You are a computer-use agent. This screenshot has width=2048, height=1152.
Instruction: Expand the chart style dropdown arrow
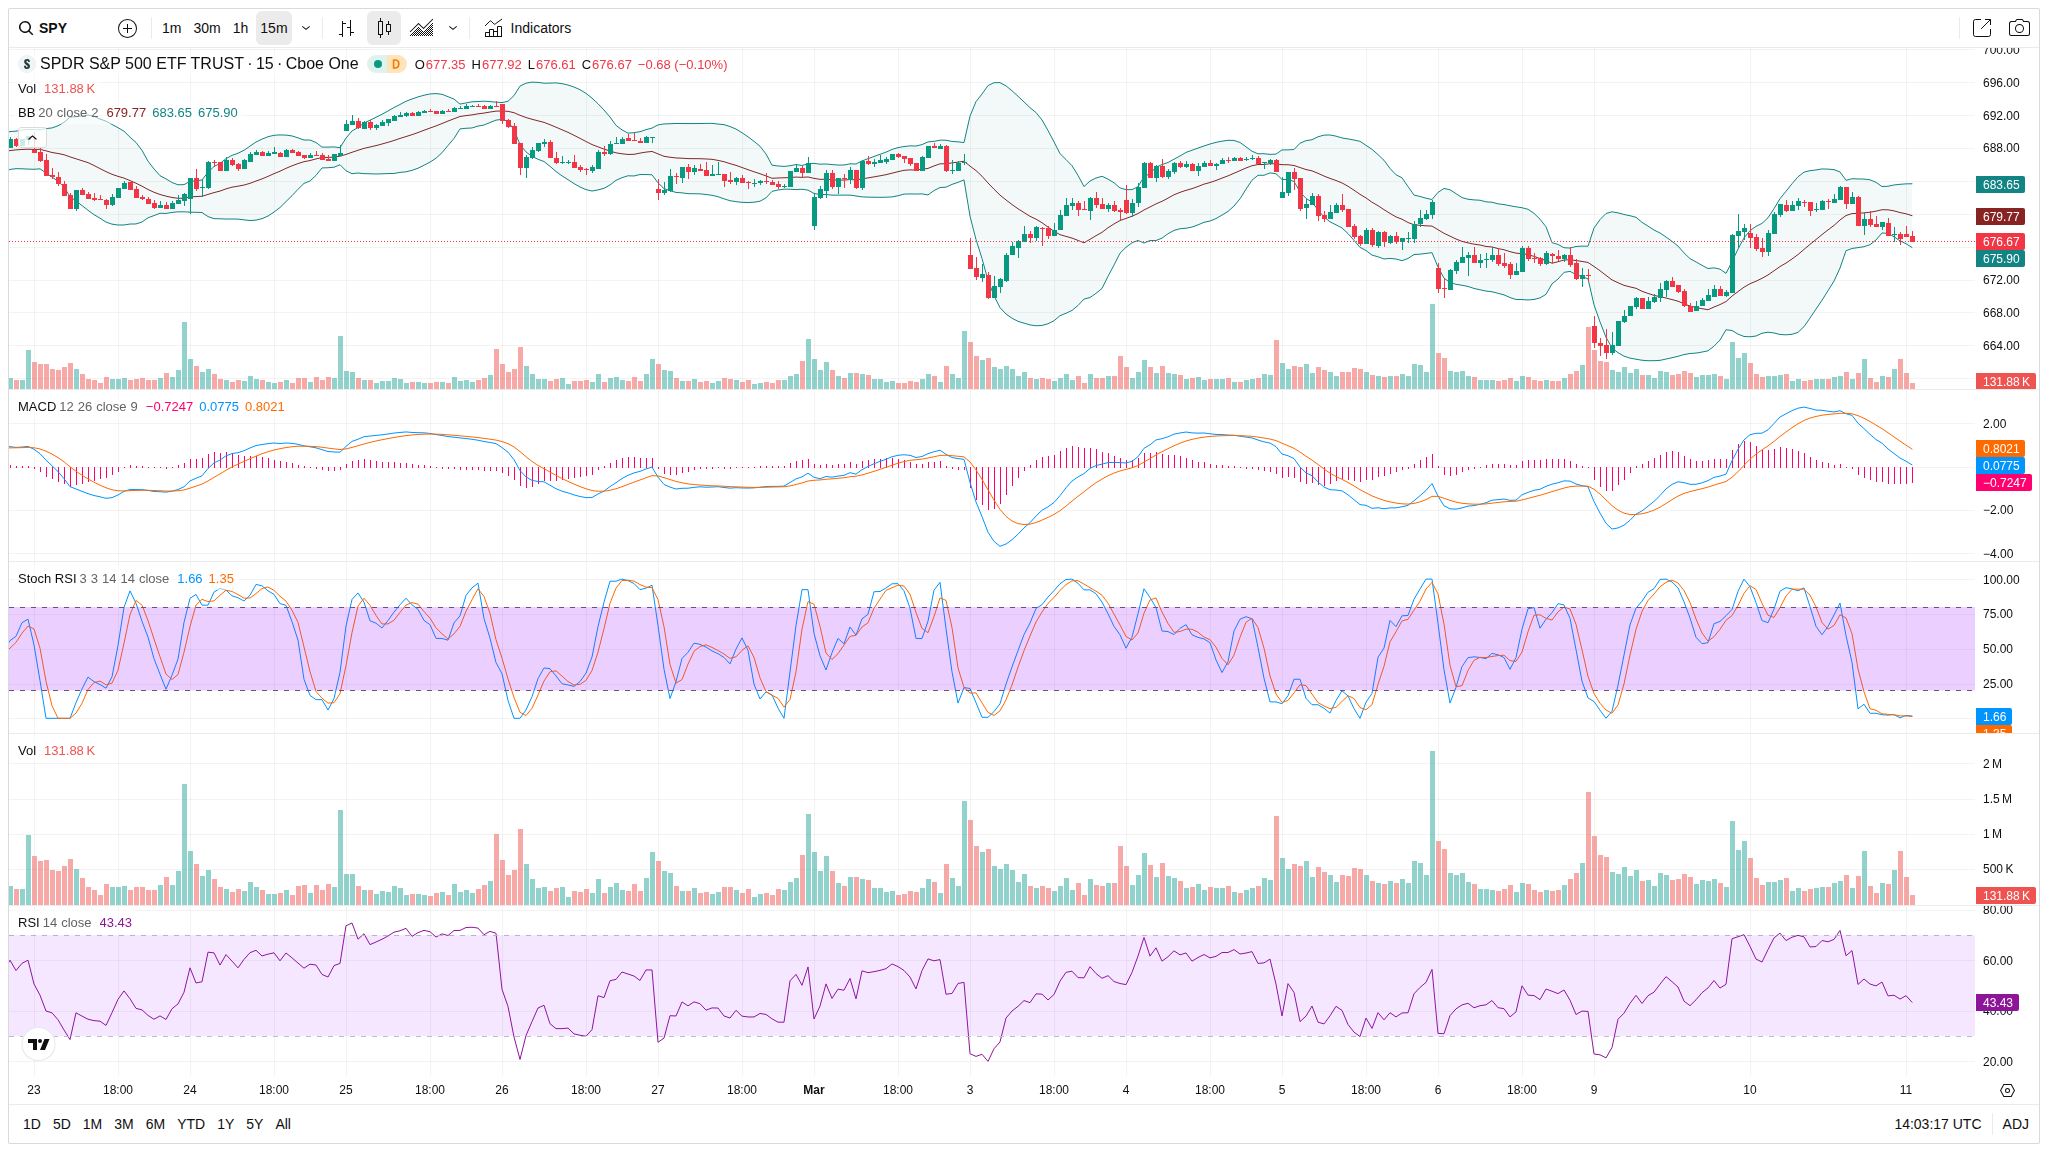453,28
